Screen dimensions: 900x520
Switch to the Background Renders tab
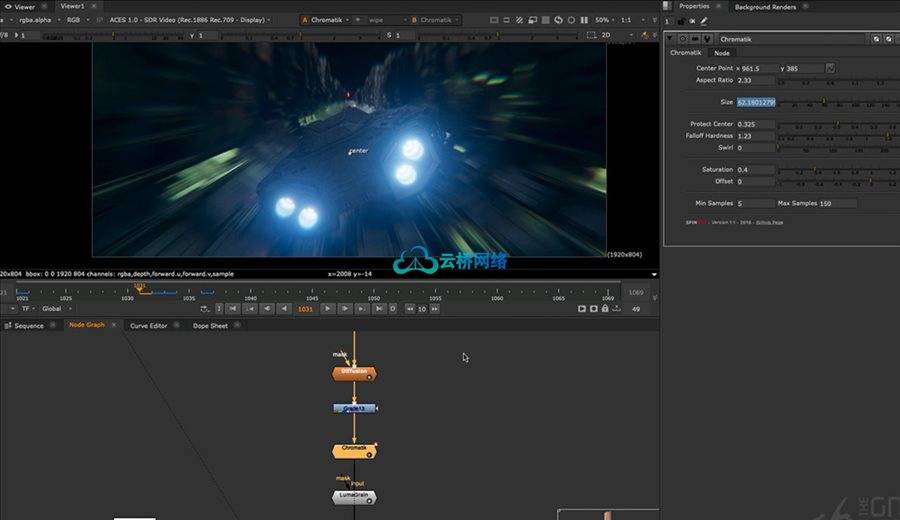(765, 7)
